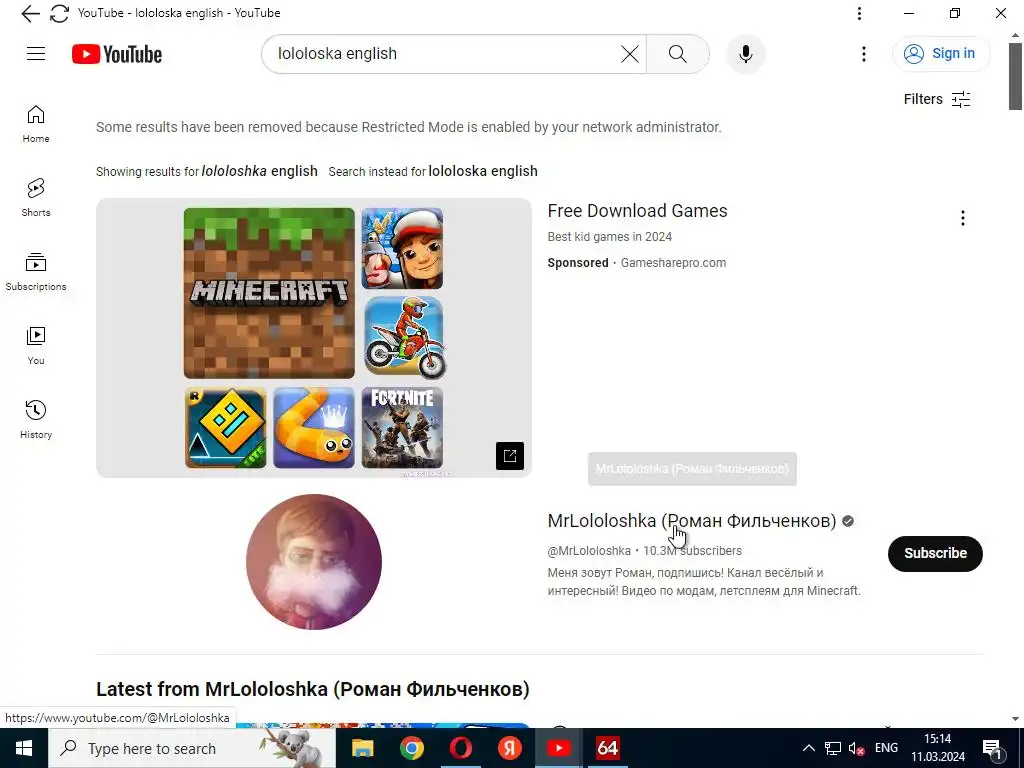Screen dimensions: 1024x768
Task: Open the Filters panel
Action: [x=937, y=99]
